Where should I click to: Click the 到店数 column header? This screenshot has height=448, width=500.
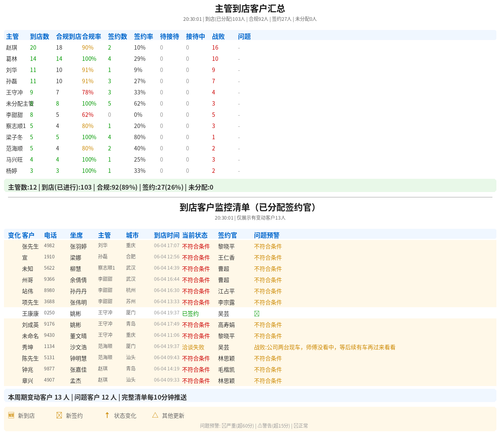39,36
